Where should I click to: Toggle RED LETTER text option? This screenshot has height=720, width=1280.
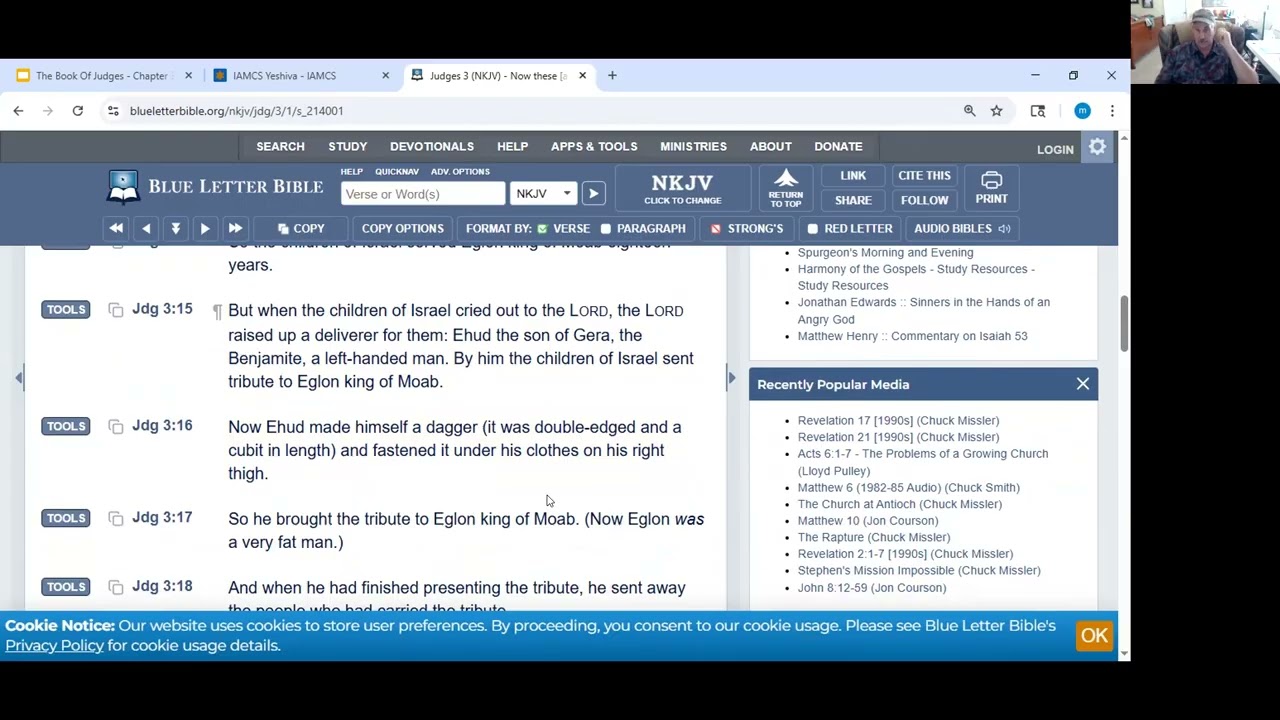pyautogui.click(x=849, y=228)
